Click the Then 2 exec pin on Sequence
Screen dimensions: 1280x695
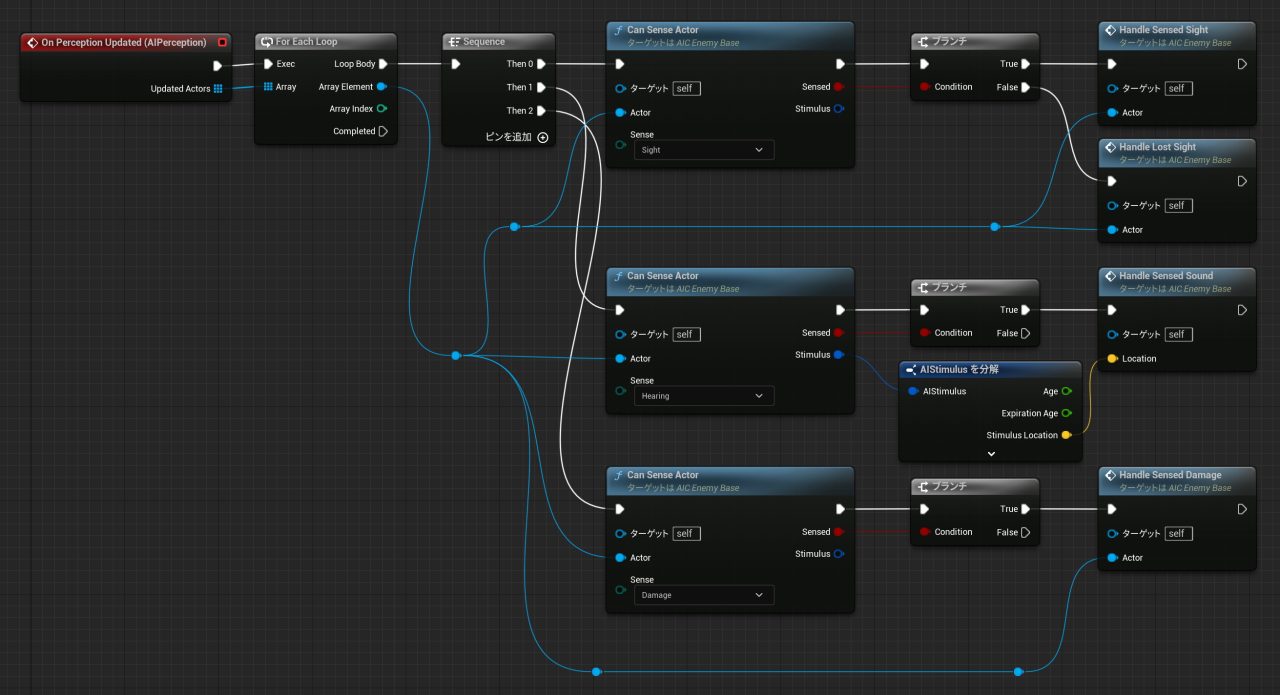pyautogui.click(x=541, y=111)
